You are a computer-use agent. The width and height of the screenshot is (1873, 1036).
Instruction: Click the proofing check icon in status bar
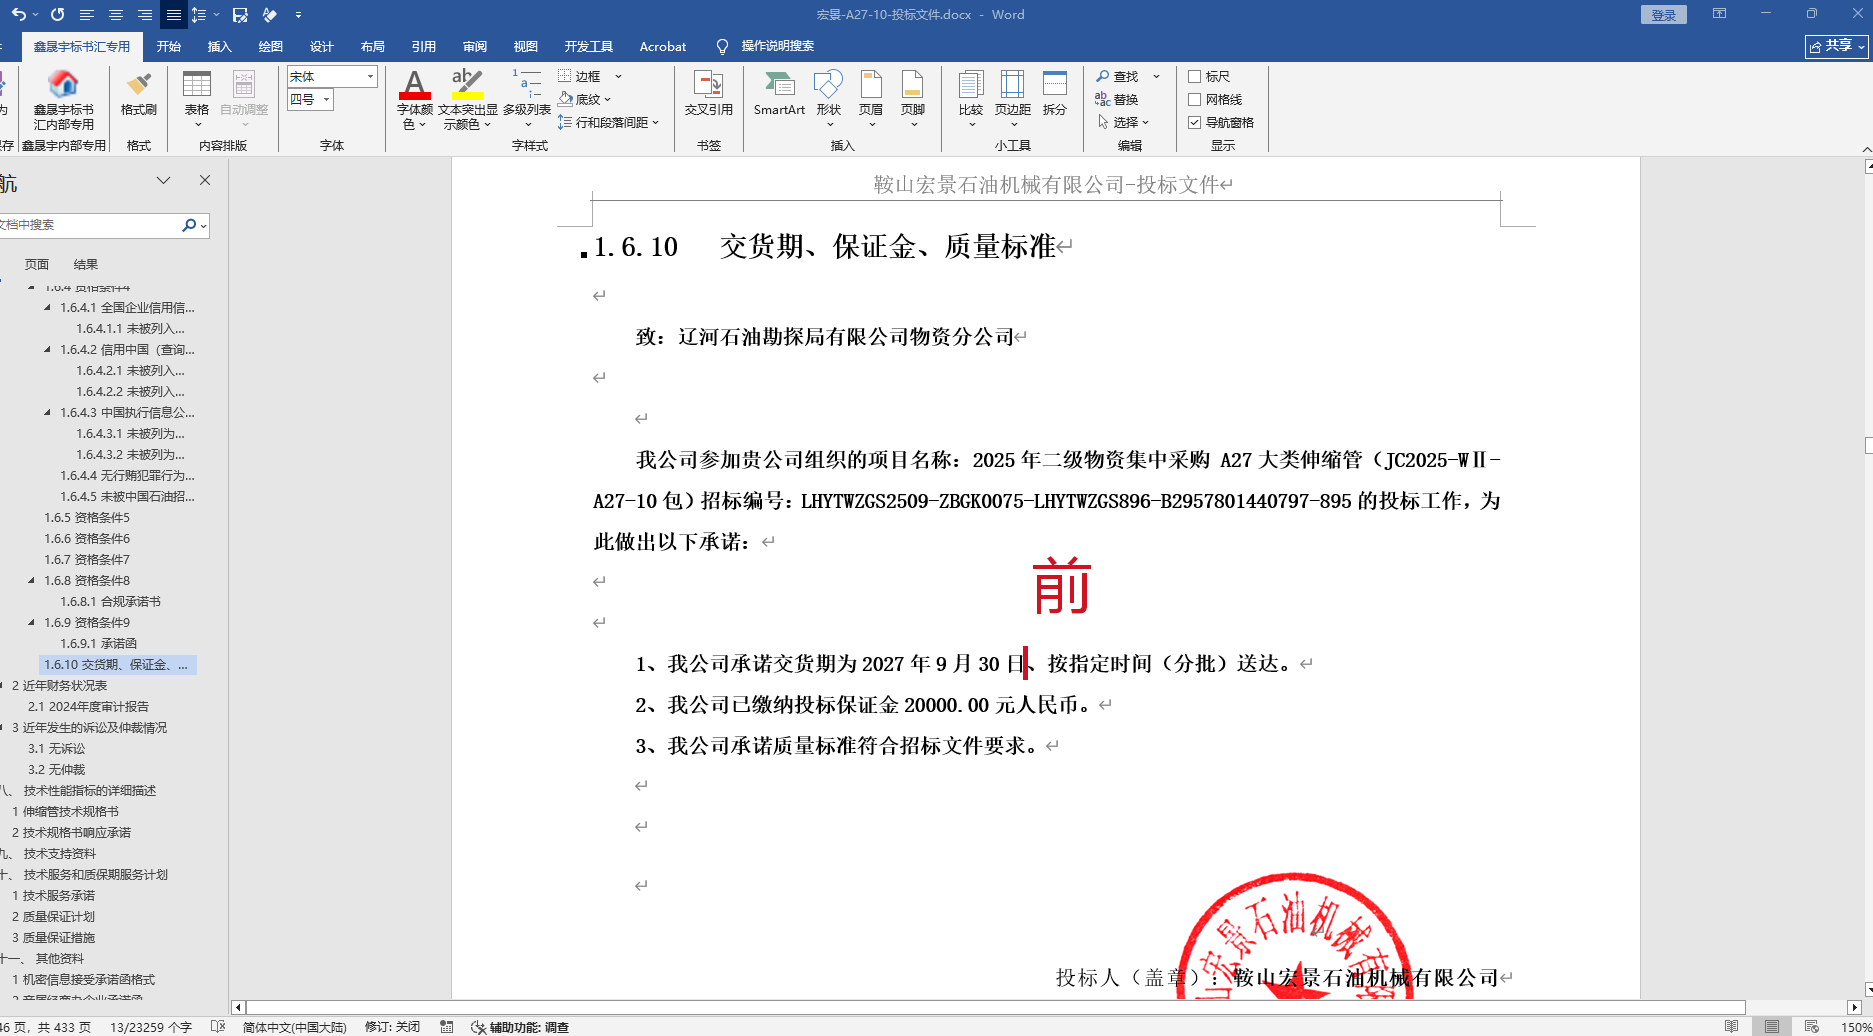[x=218, y=1027]
